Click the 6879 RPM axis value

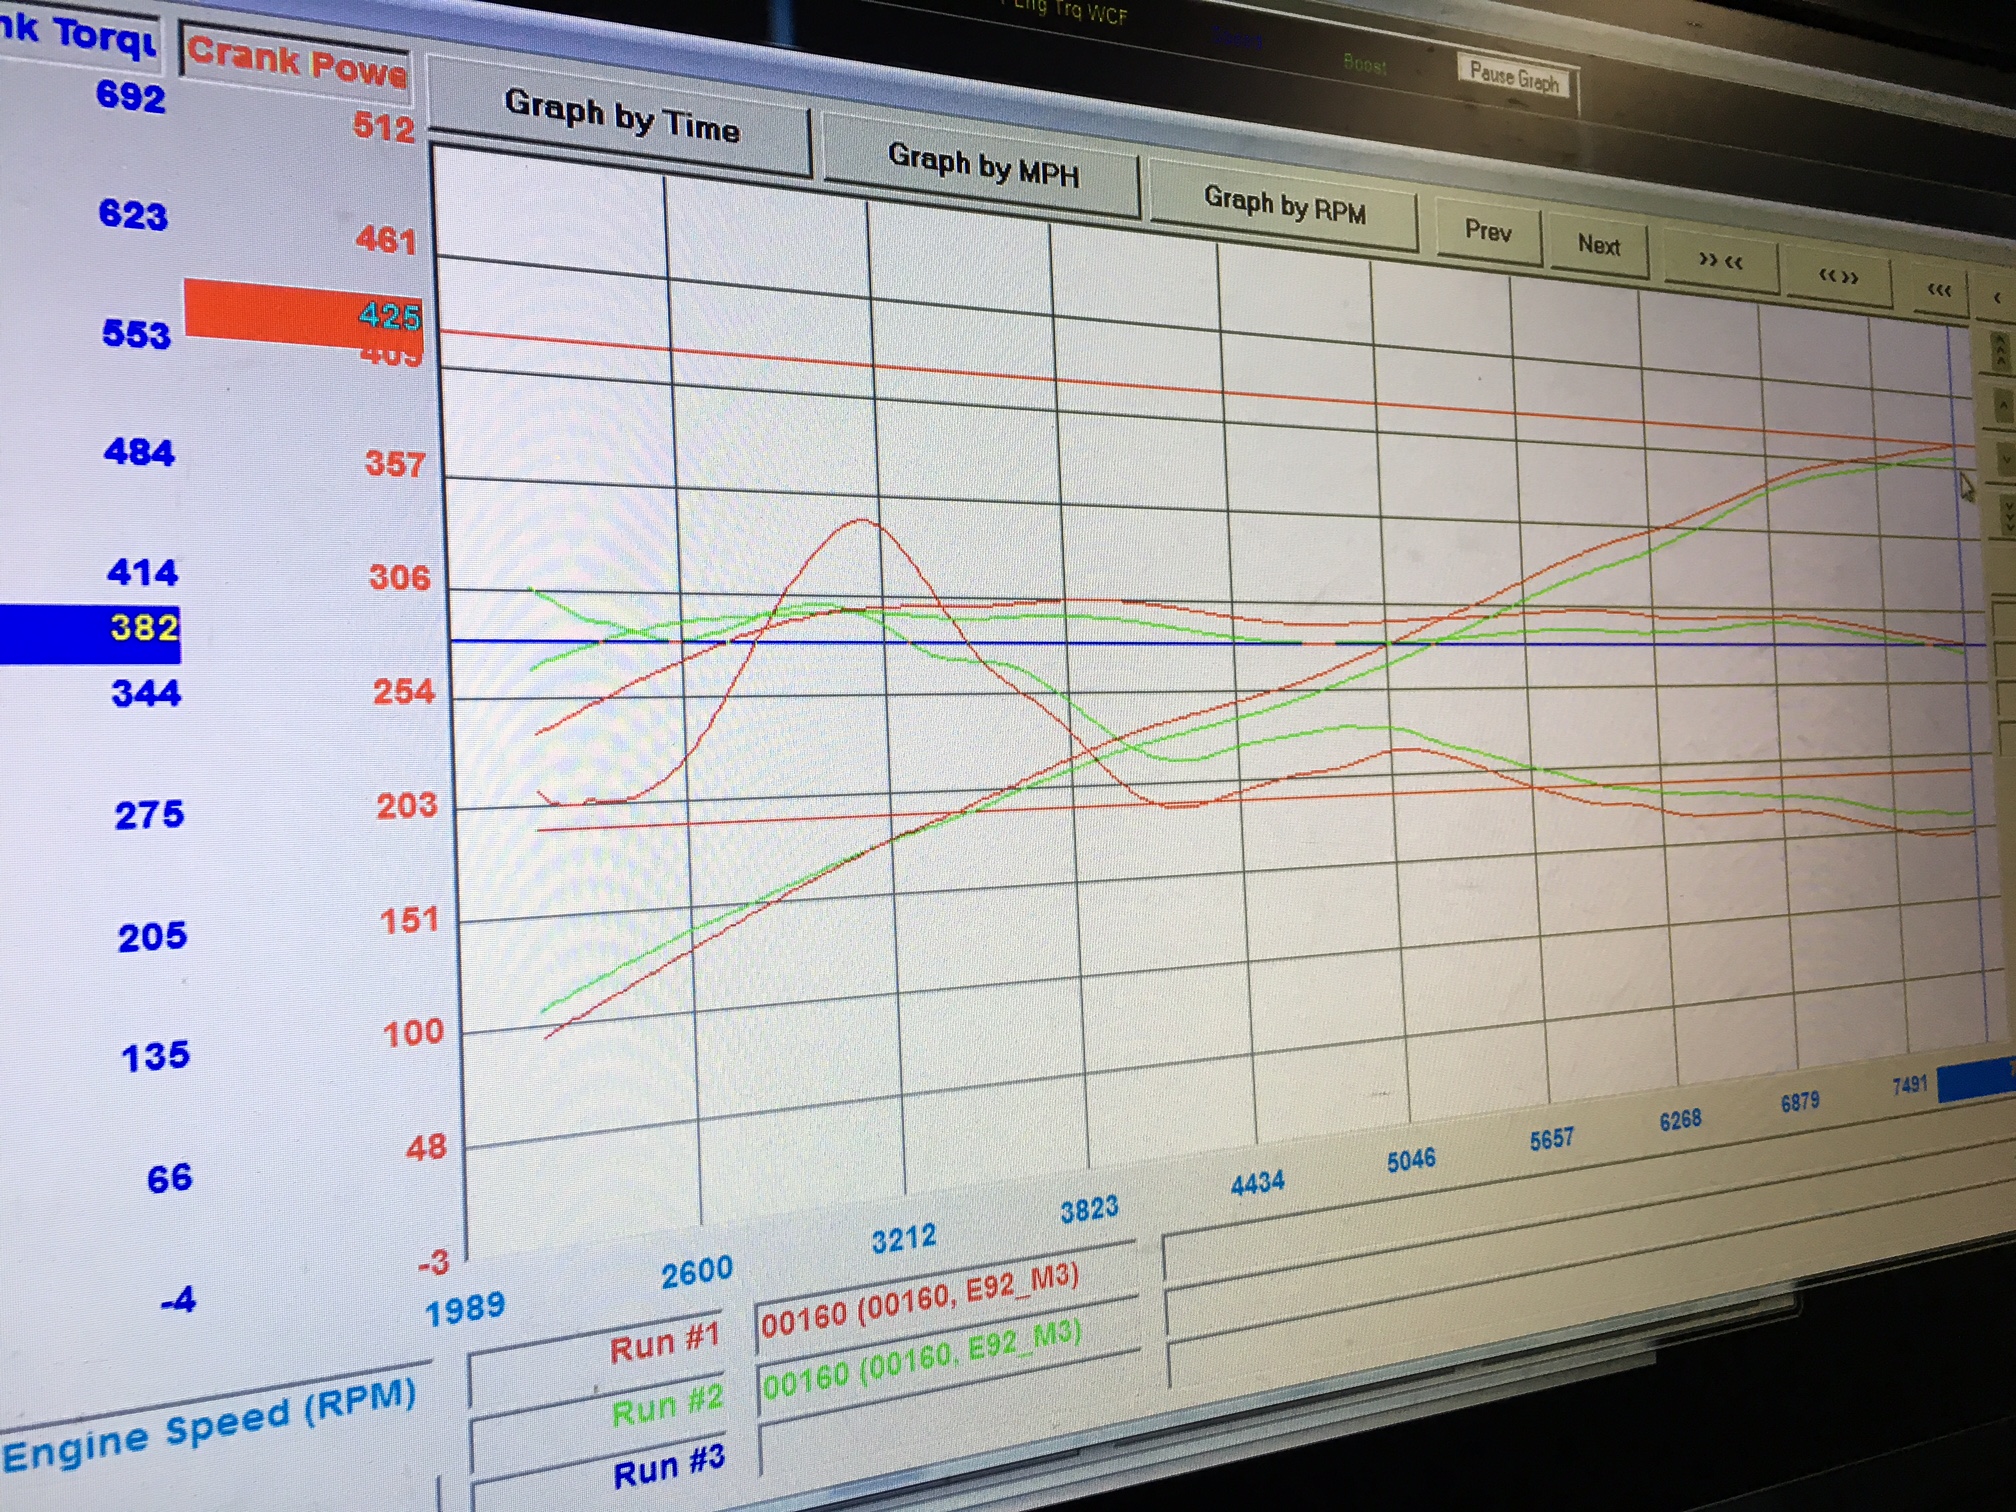click(x=1799, y=1102)
